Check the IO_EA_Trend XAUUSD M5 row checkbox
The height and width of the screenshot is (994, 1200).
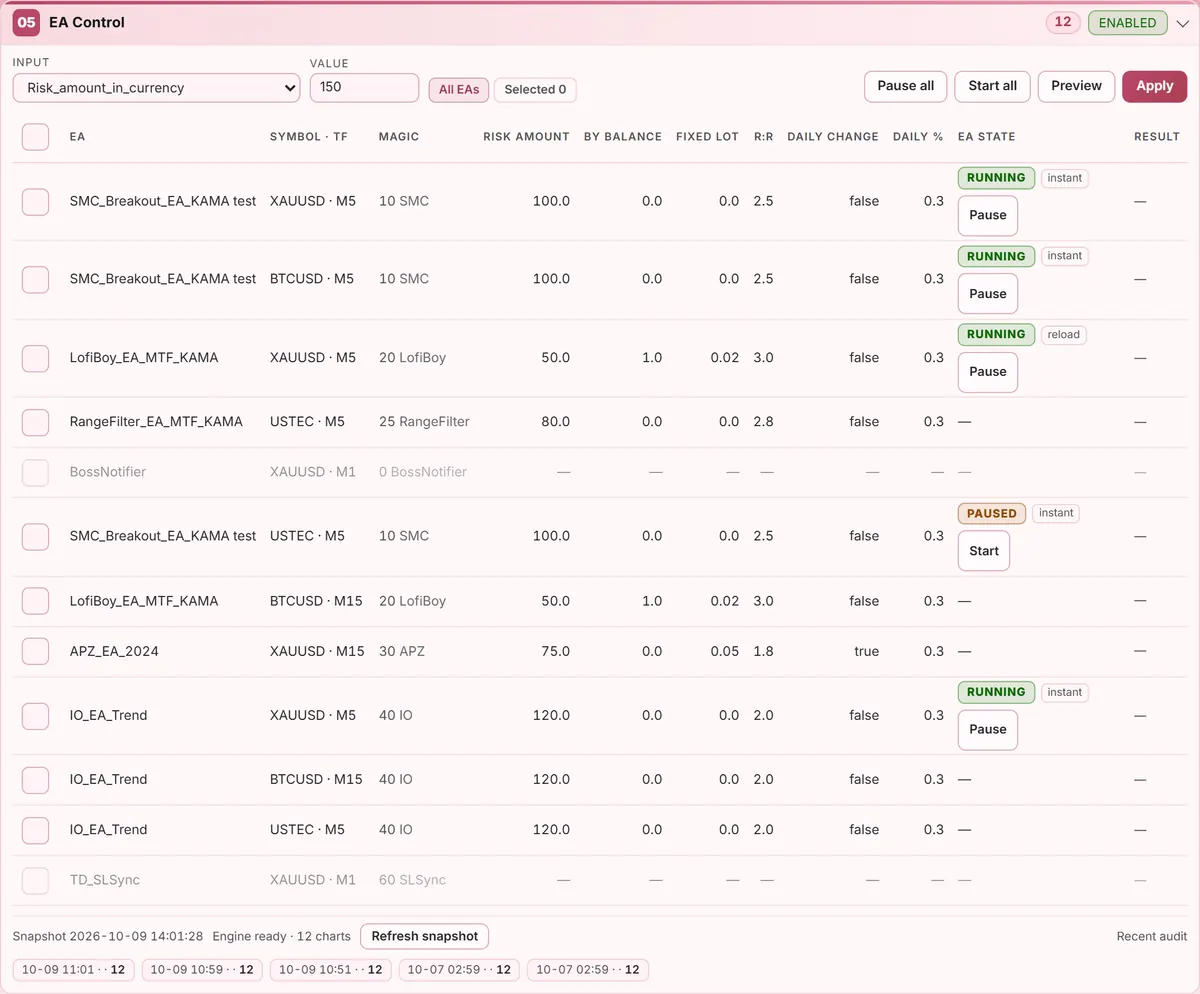click(x=35, y=715)
